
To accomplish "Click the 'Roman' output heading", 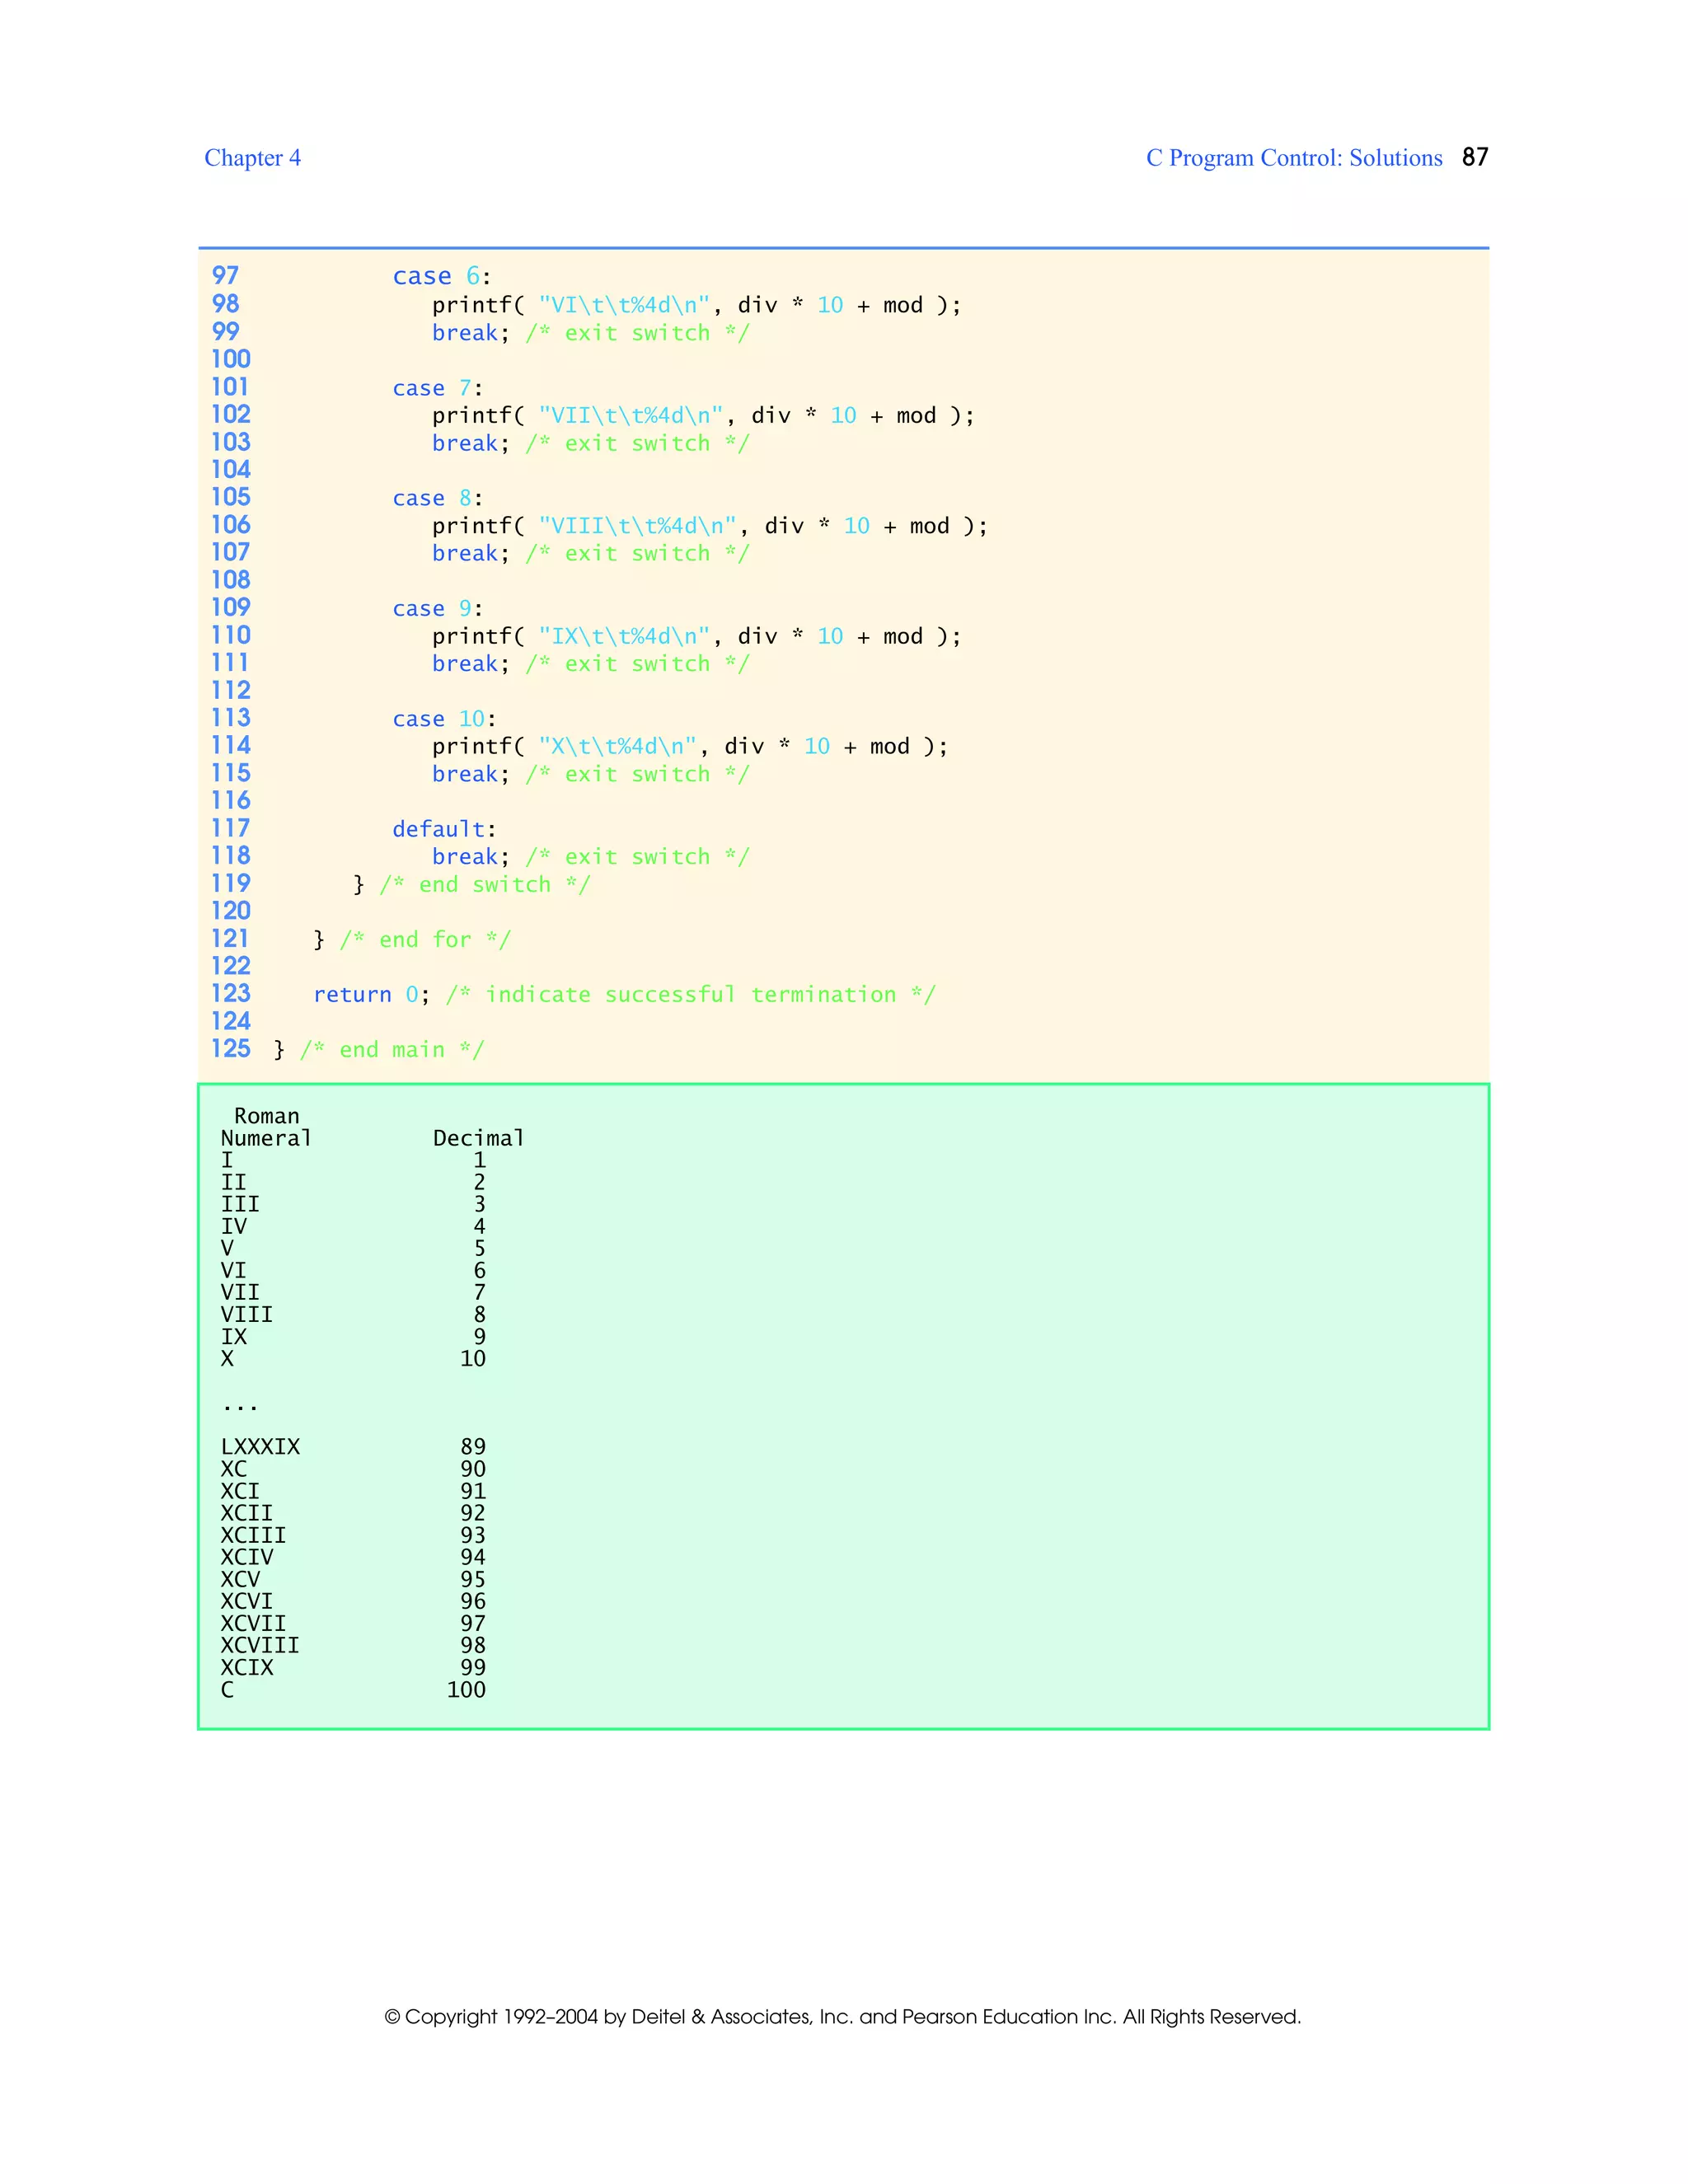I will 266,1116.
